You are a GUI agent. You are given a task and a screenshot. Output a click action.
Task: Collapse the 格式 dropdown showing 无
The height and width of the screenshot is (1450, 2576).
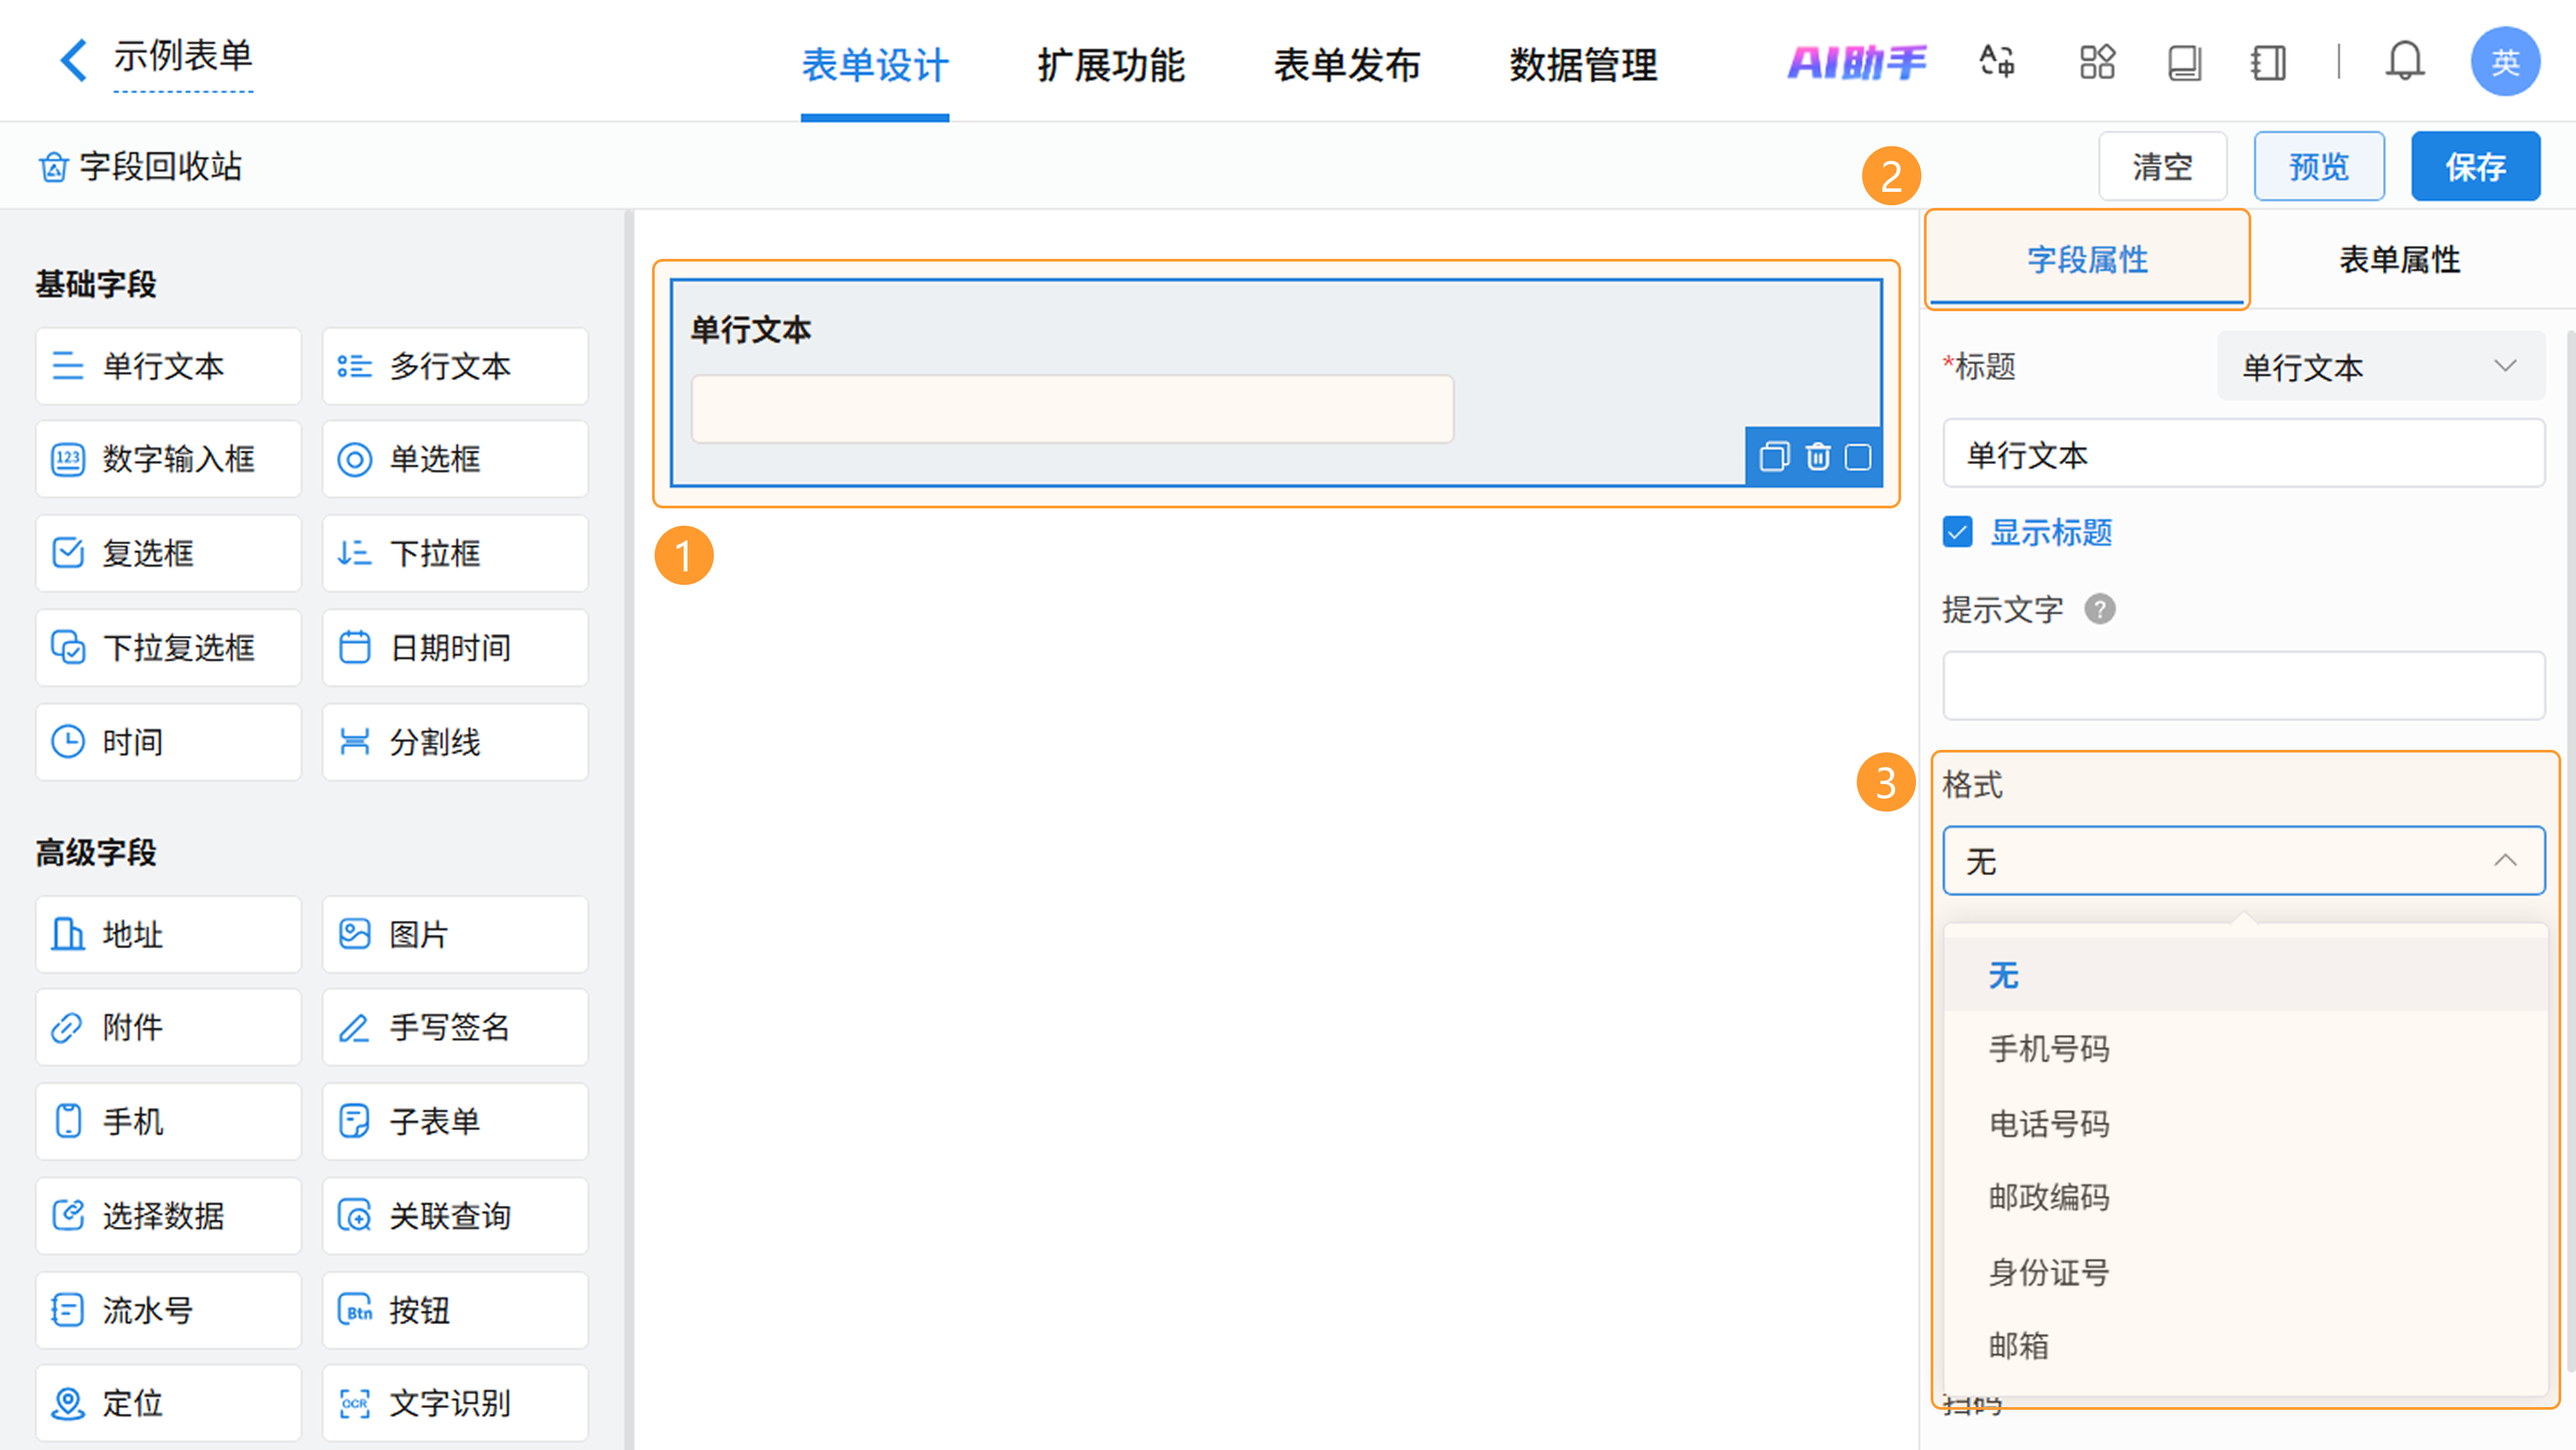[2243, 860]
